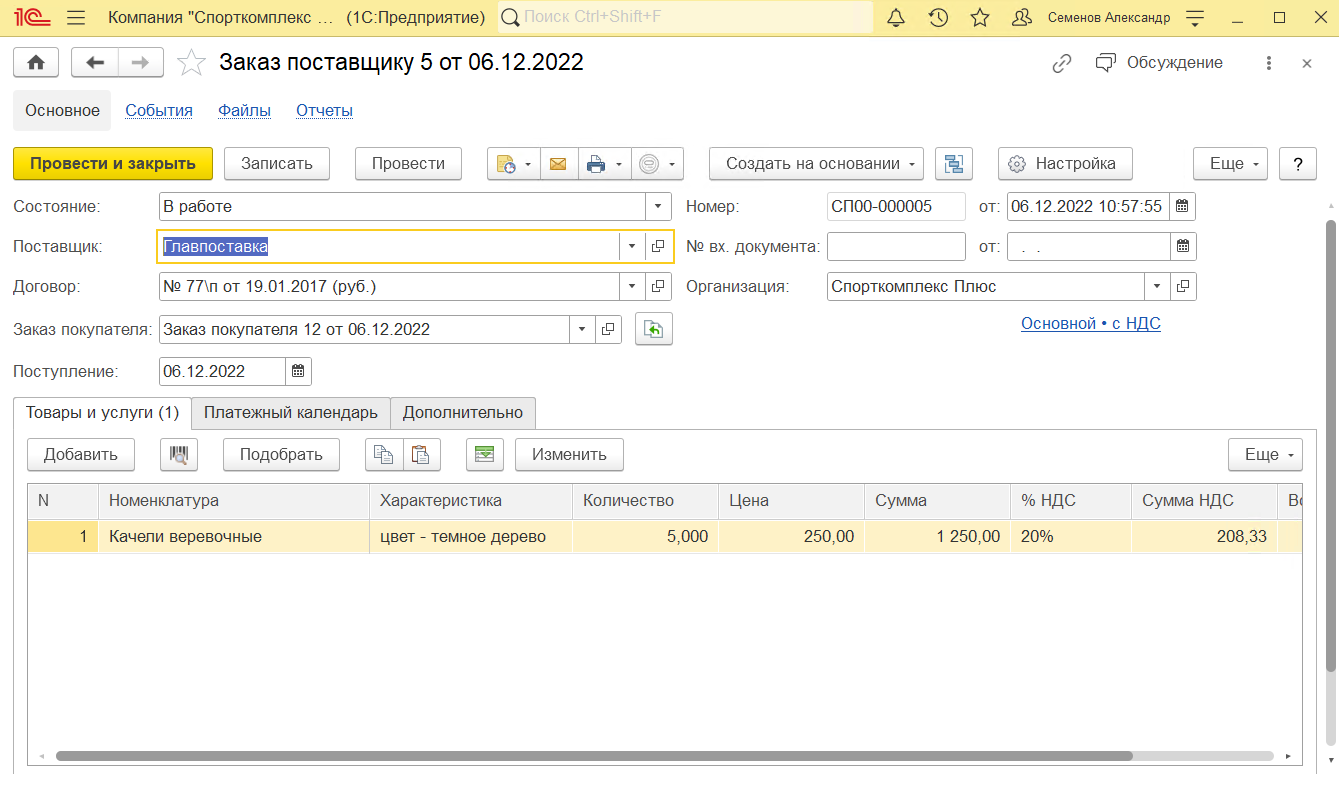
Task: Copy link to this document
Action: tap(1062, 63)
